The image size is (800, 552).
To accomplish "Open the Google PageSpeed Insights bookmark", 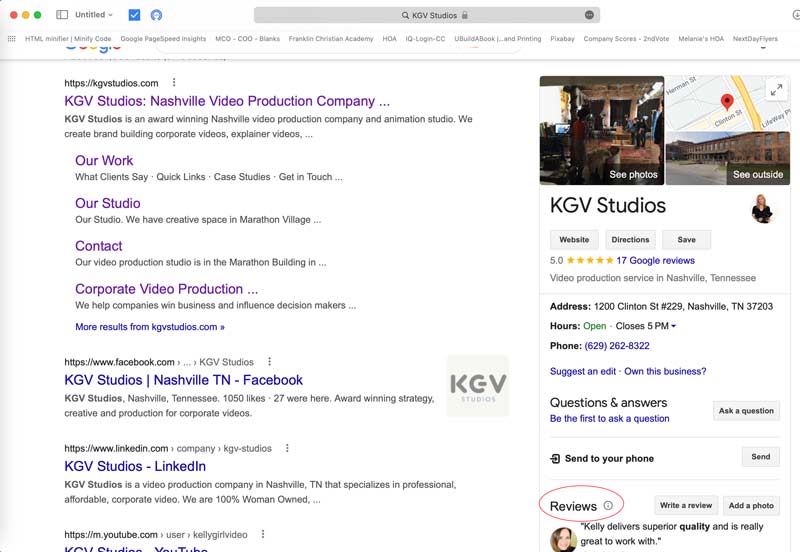I will coord(163,39).
